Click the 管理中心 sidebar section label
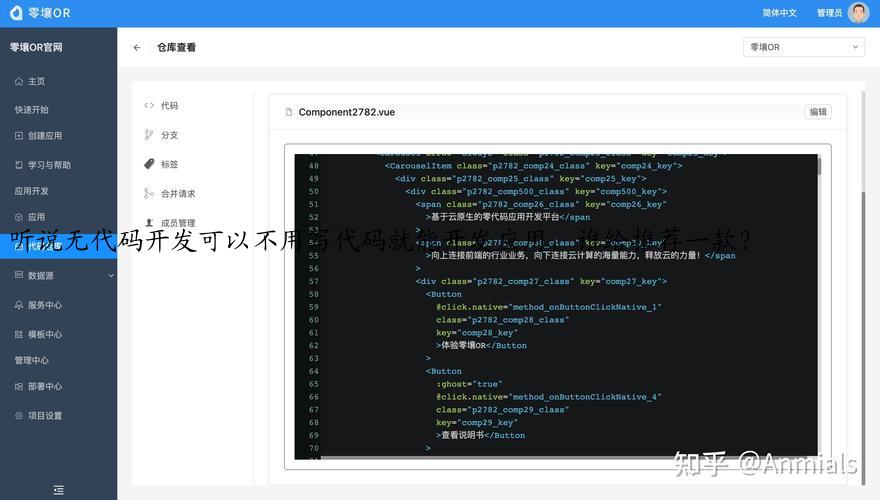Image resolution: width=880 pixels, height=500 pixels. [31, 360]
